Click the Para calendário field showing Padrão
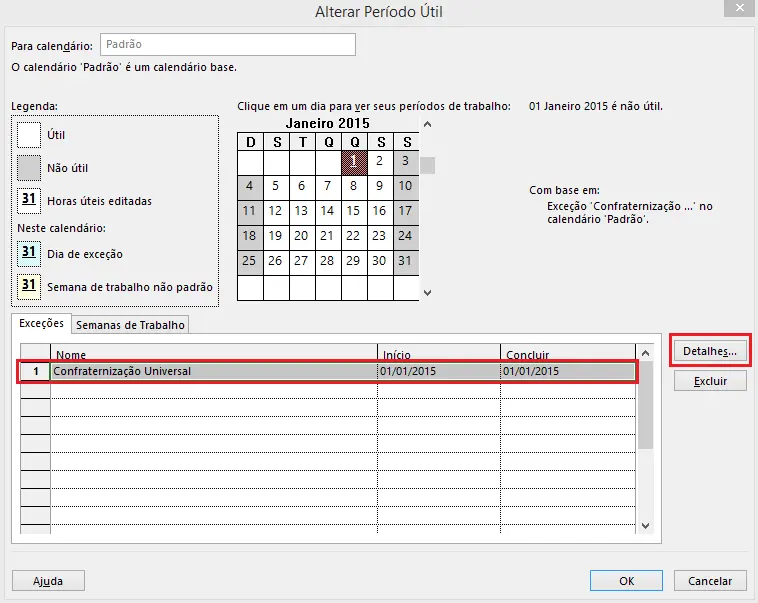Screen dimensions: 758x603 pos(228,44)
